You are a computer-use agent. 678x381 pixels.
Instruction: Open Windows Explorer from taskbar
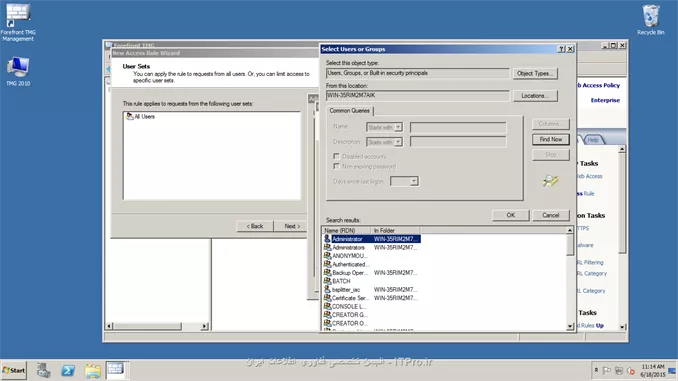[93, 371]
